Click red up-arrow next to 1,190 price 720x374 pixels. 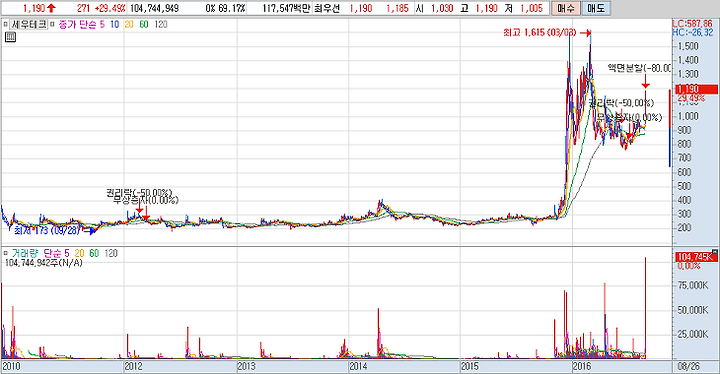51,8
